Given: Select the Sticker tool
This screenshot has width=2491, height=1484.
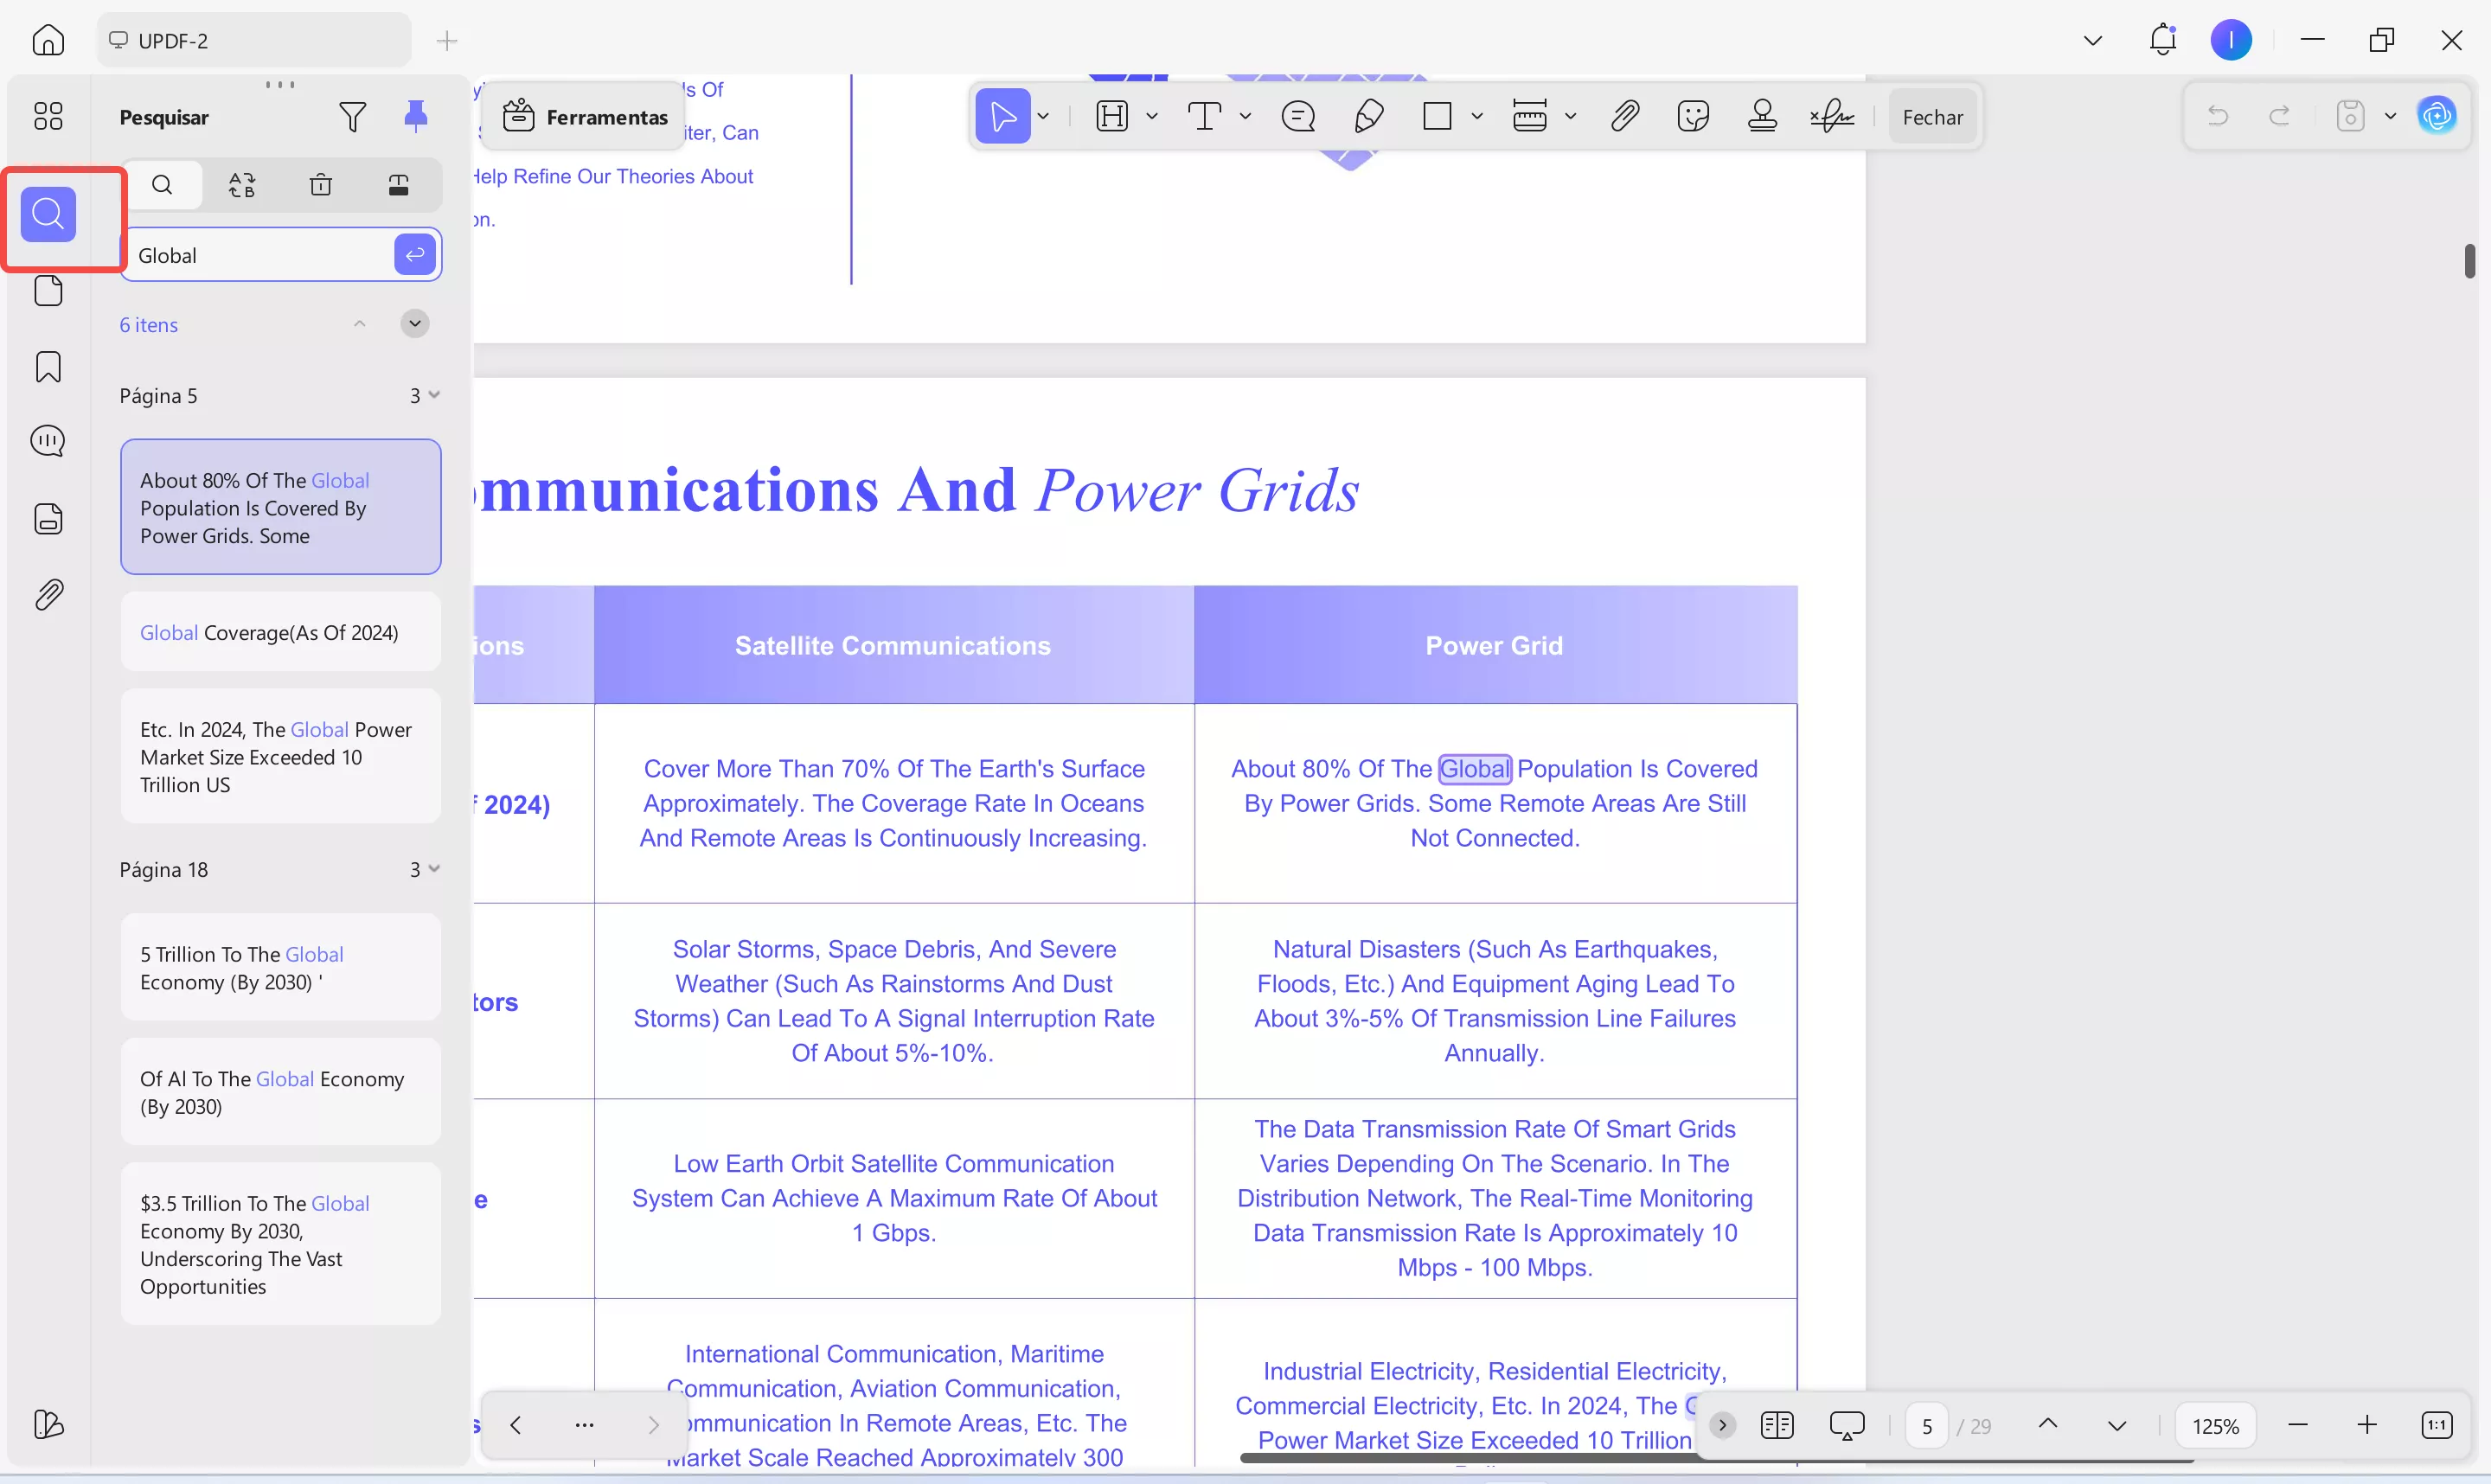Looking at the screenshot, I should click(x=1693, y=117).
